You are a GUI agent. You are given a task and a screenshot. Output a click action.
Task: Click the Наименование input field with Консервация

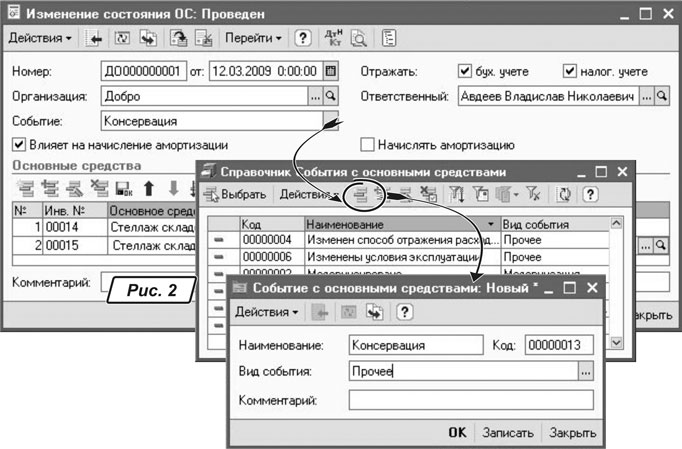click(x=414, y=343)
